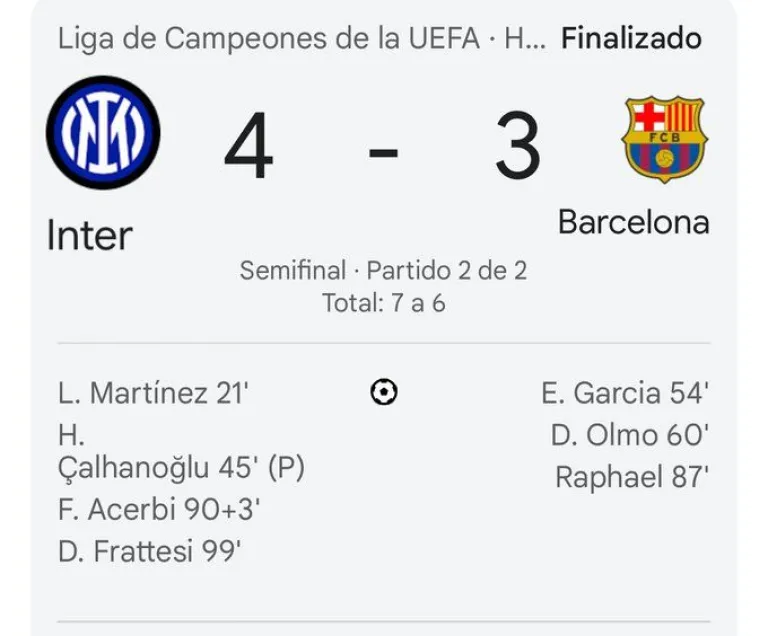Click the dash between the scores
Screen dimensions: 768x636
[383, 150]
